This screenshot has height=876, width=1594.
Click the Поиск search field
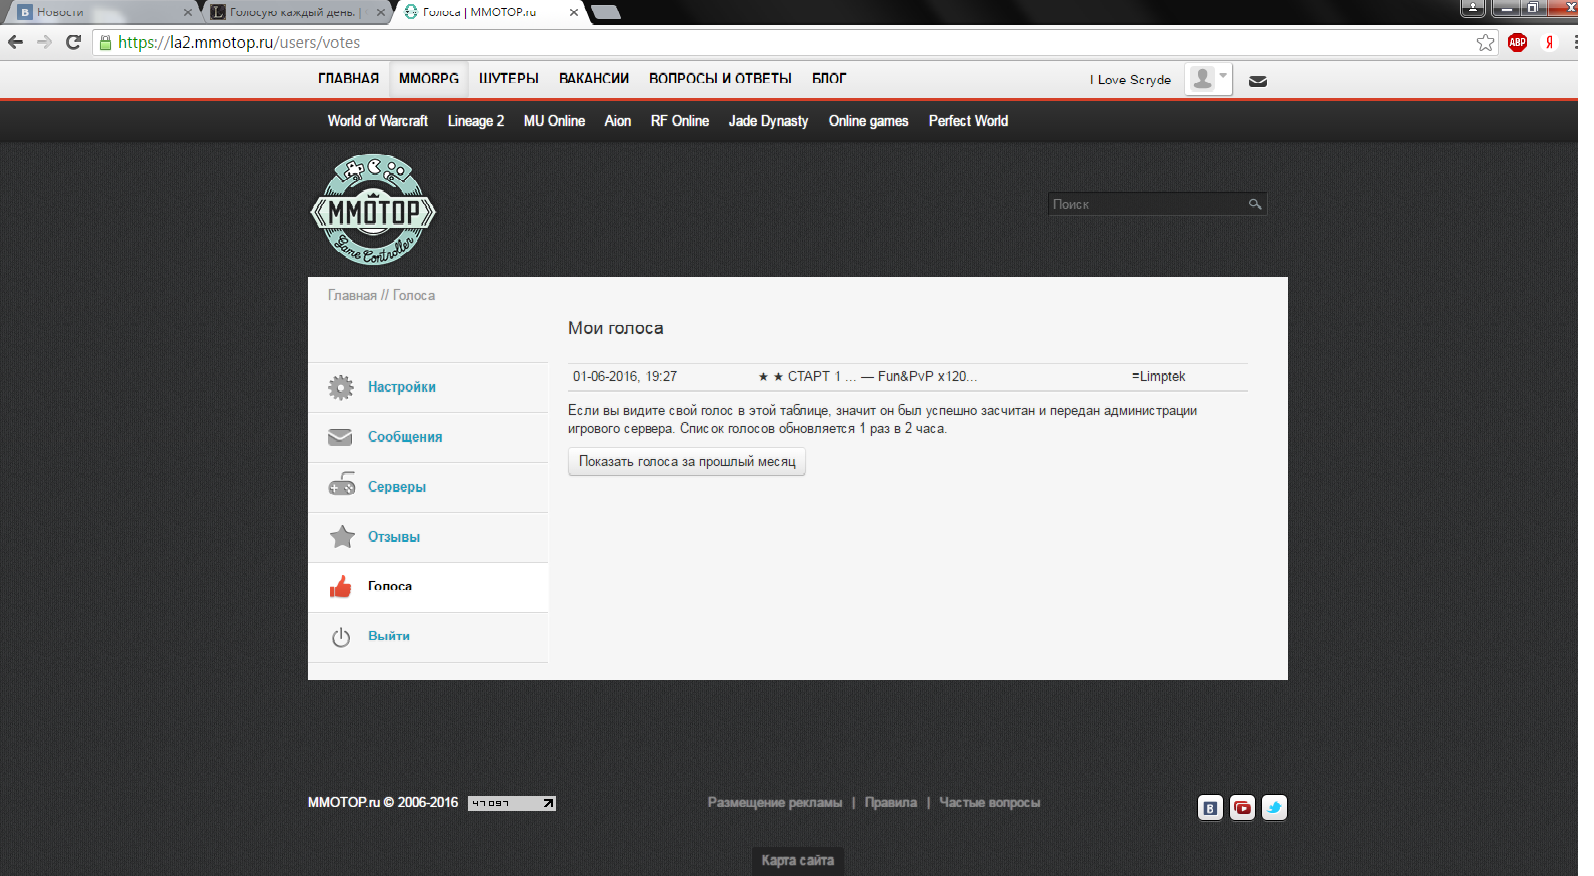[1145, 204]
